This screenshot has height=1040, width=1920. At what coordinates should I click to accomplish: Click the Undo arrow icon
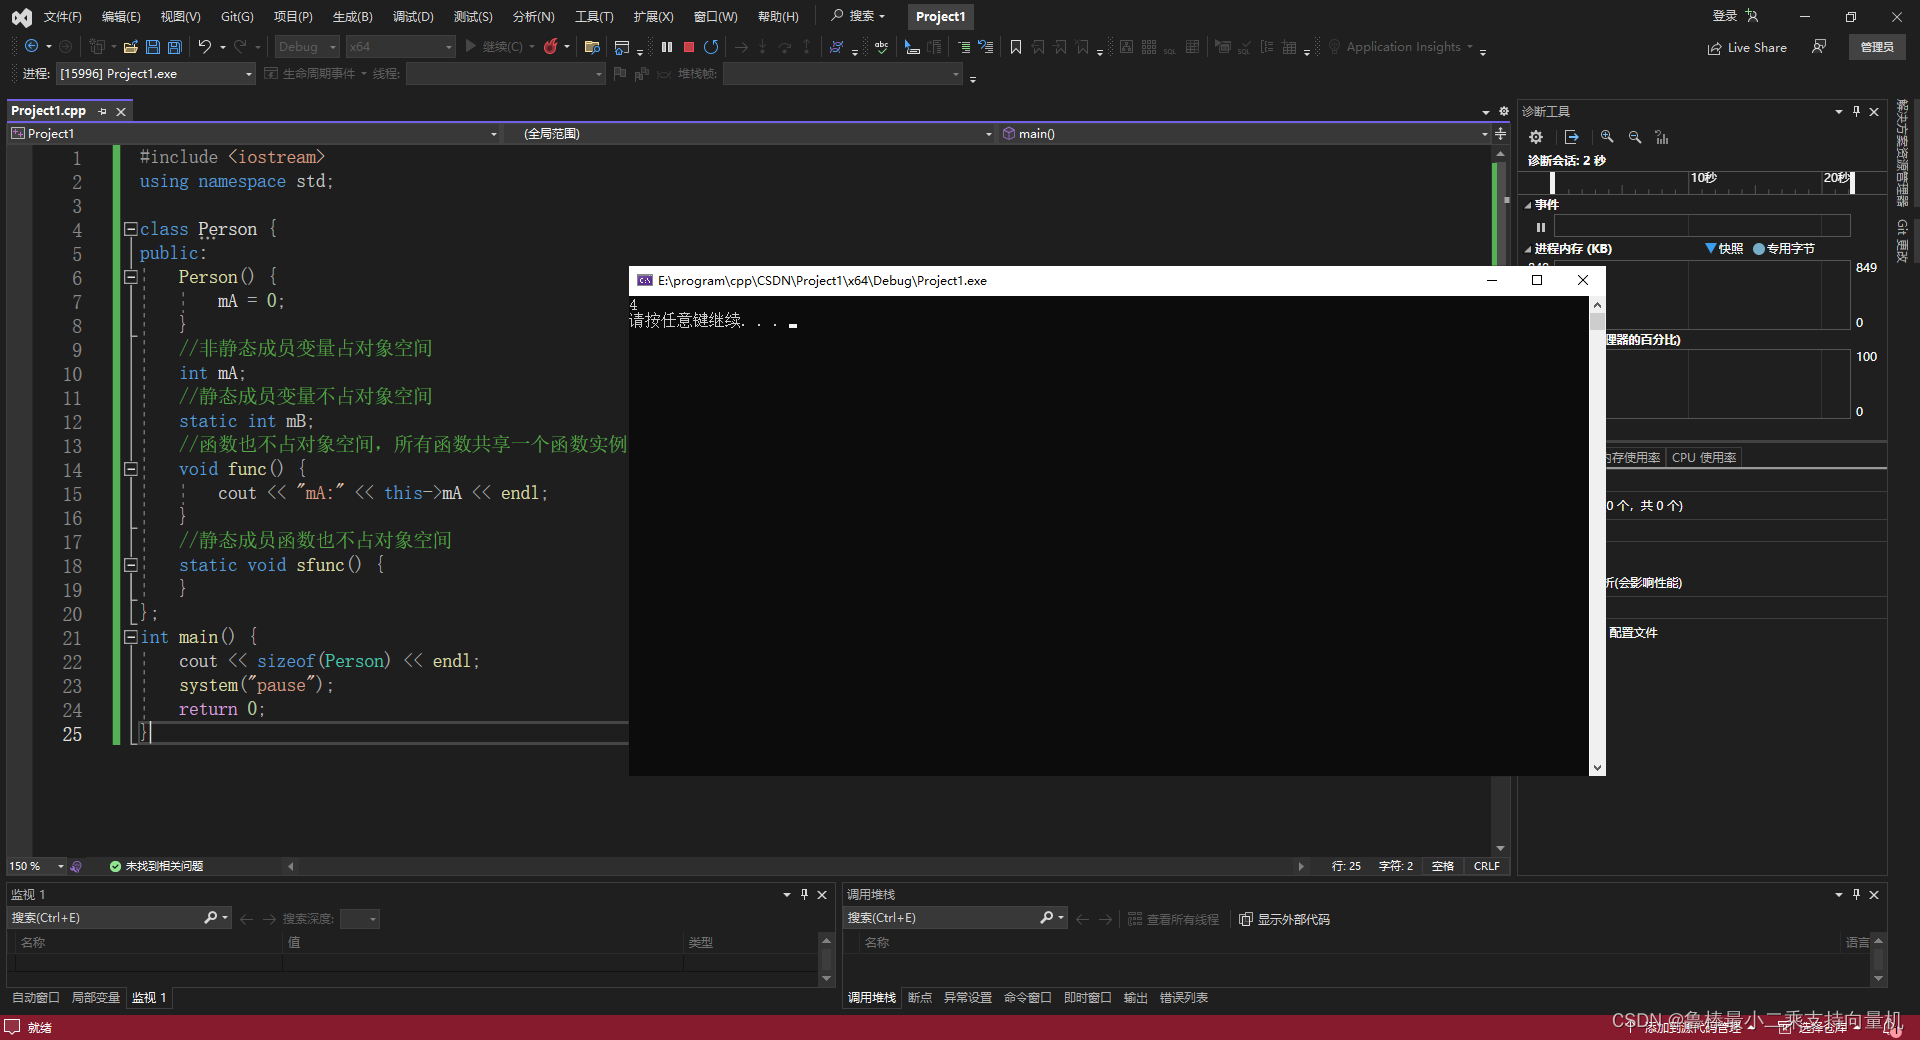[204, 47]
